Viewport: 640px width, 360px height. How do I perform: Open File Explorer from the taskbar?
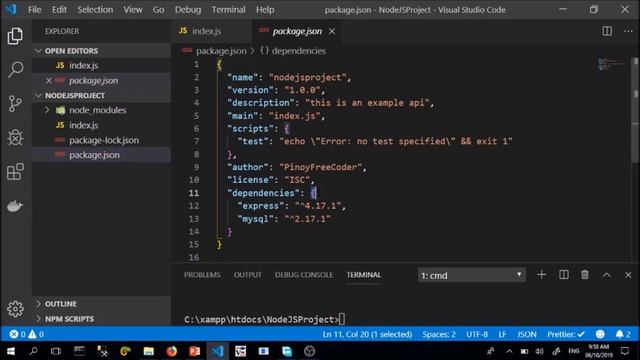[149, 351]
